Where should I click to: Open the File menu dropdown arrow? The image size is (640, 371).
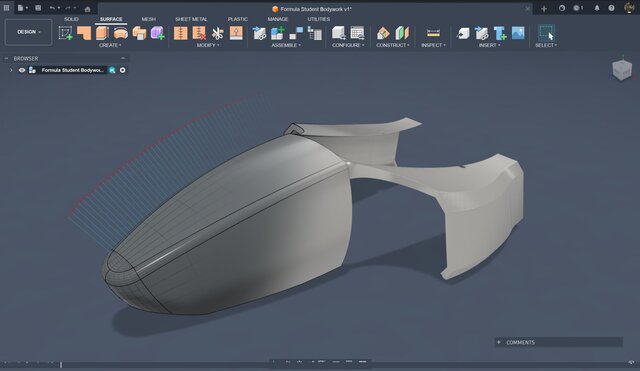coord(27,8)
